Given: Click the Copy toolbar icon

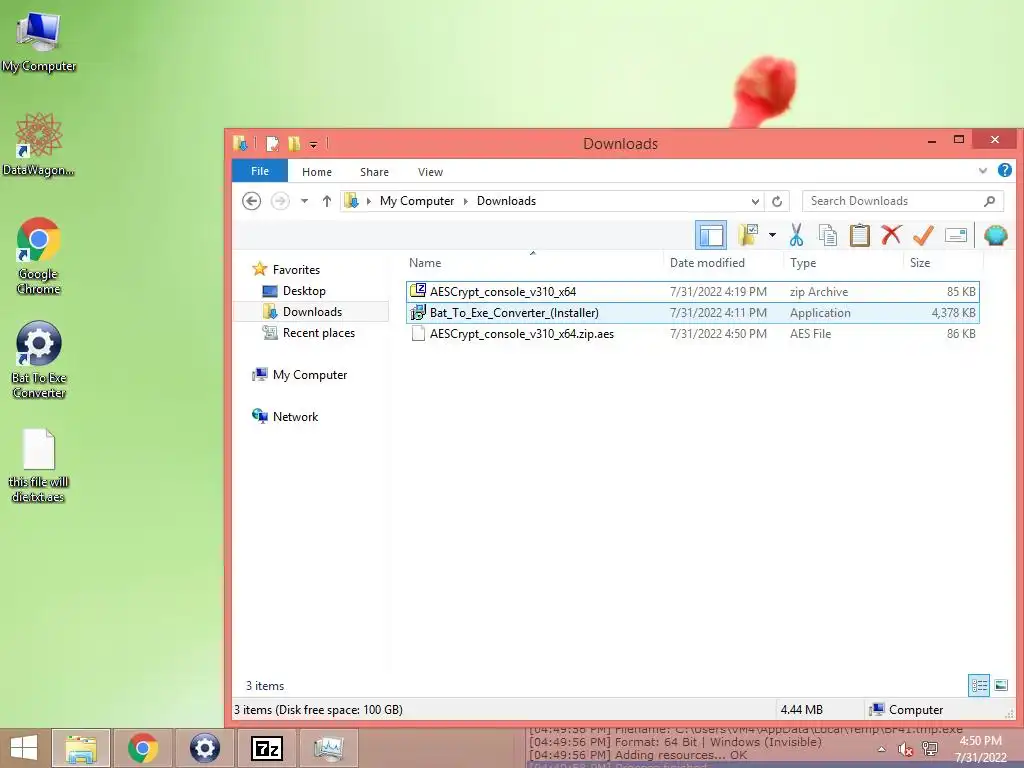Looking at the screenshot, I should (x=827, y=235).
